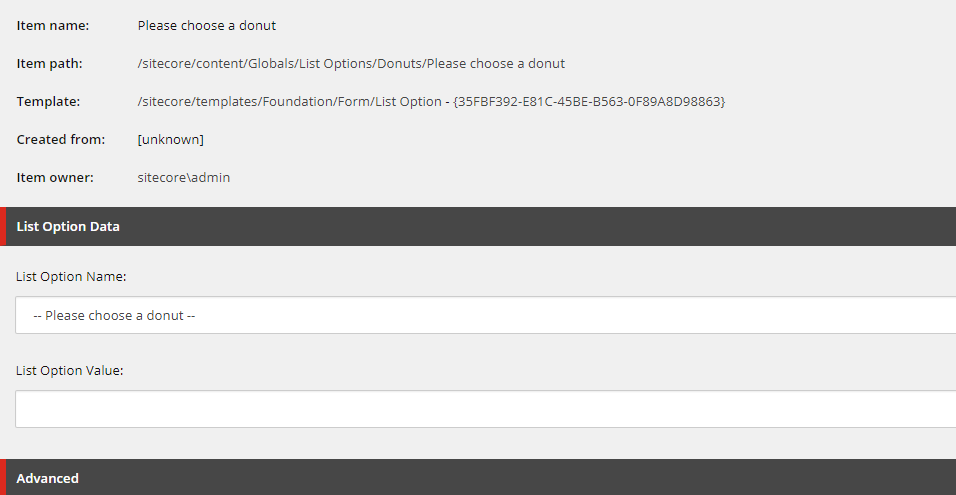Click the sitecore\admin item owner value
This screenshot has width=956, height=495.
click(x=184, y=178)
